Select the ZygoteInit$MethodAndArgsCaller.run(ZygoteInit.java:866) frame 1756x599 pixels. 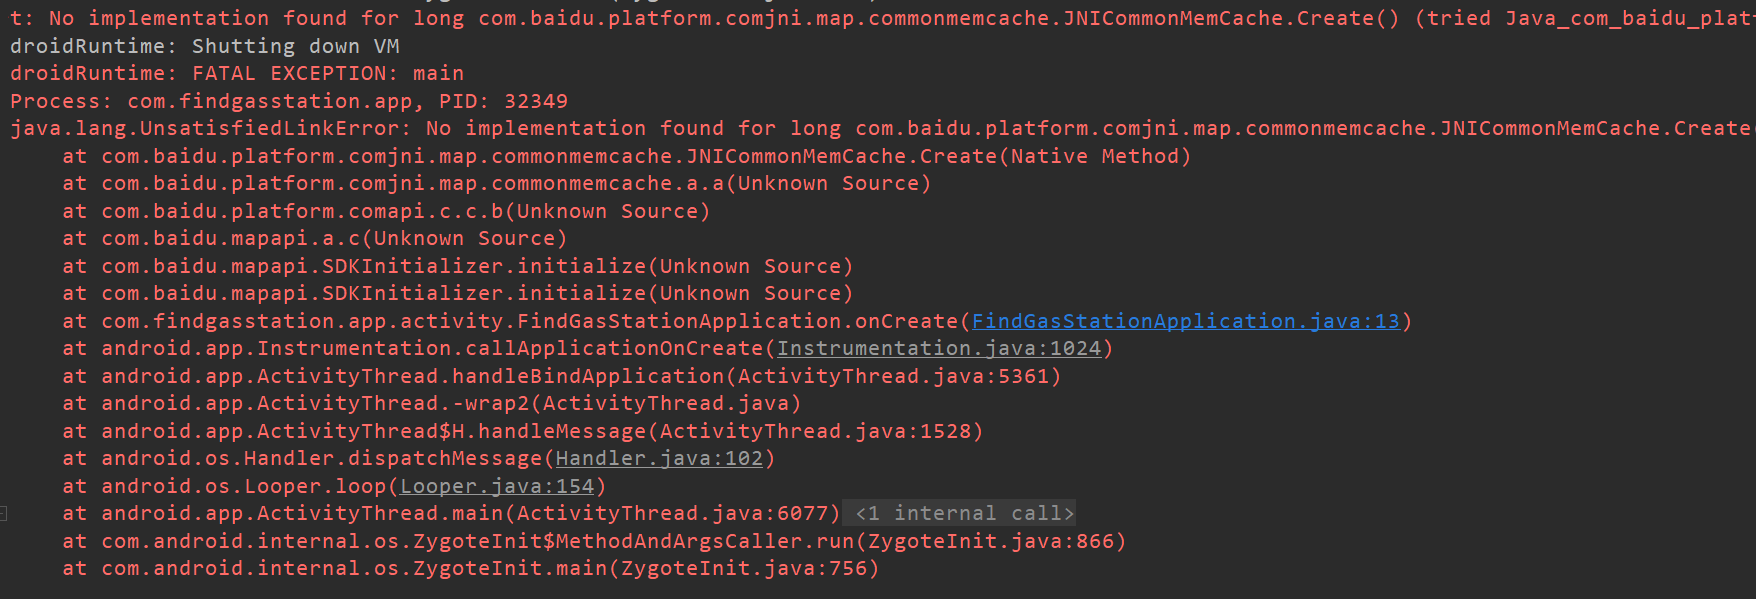pyautogui.click(x=594, y=541)
